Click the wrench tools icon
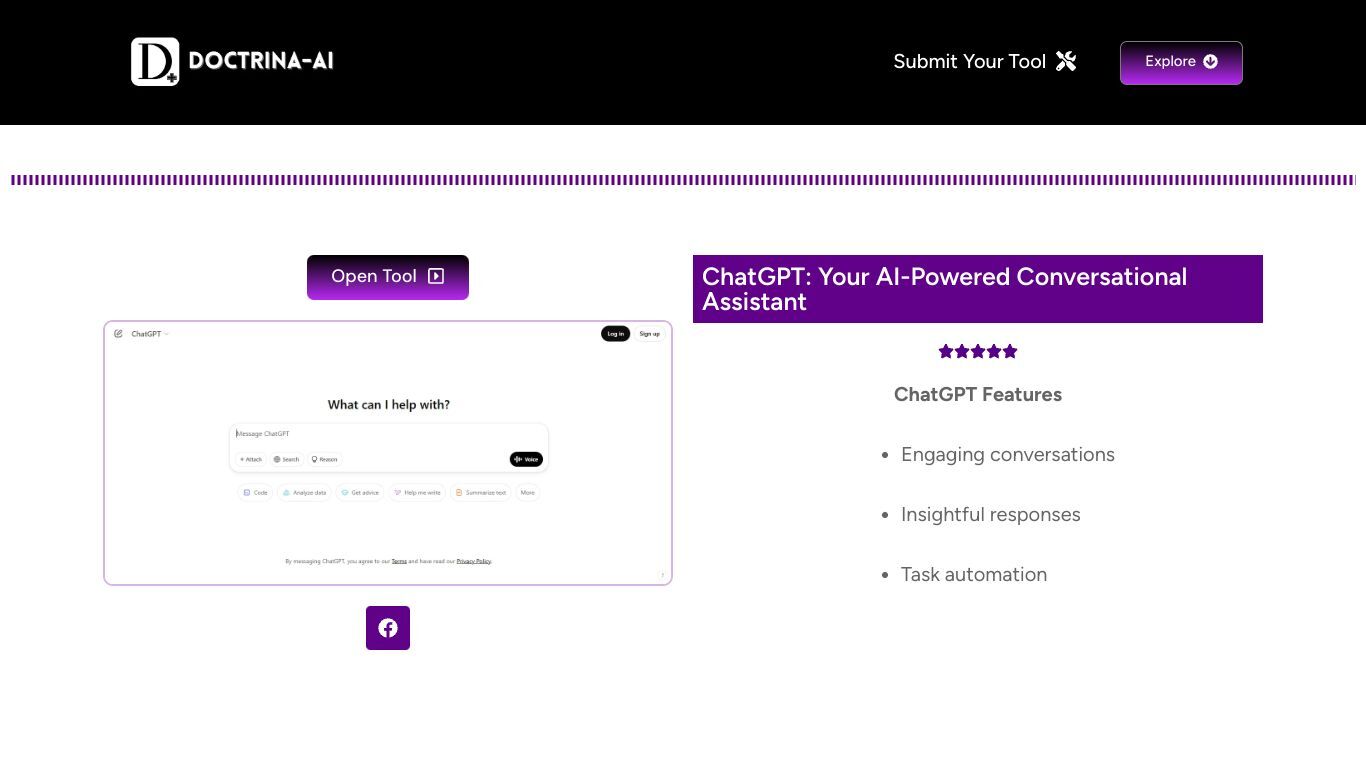 1066,61
